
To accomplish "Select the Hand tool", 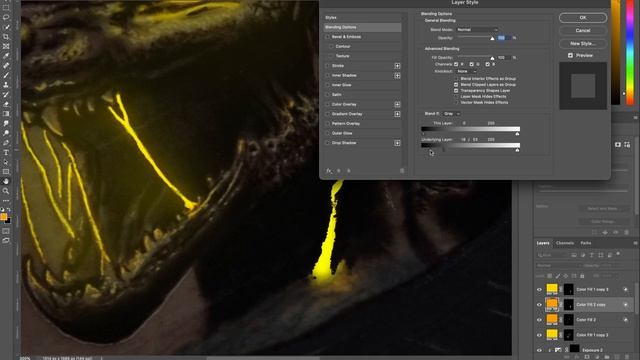I will point(6,181).
